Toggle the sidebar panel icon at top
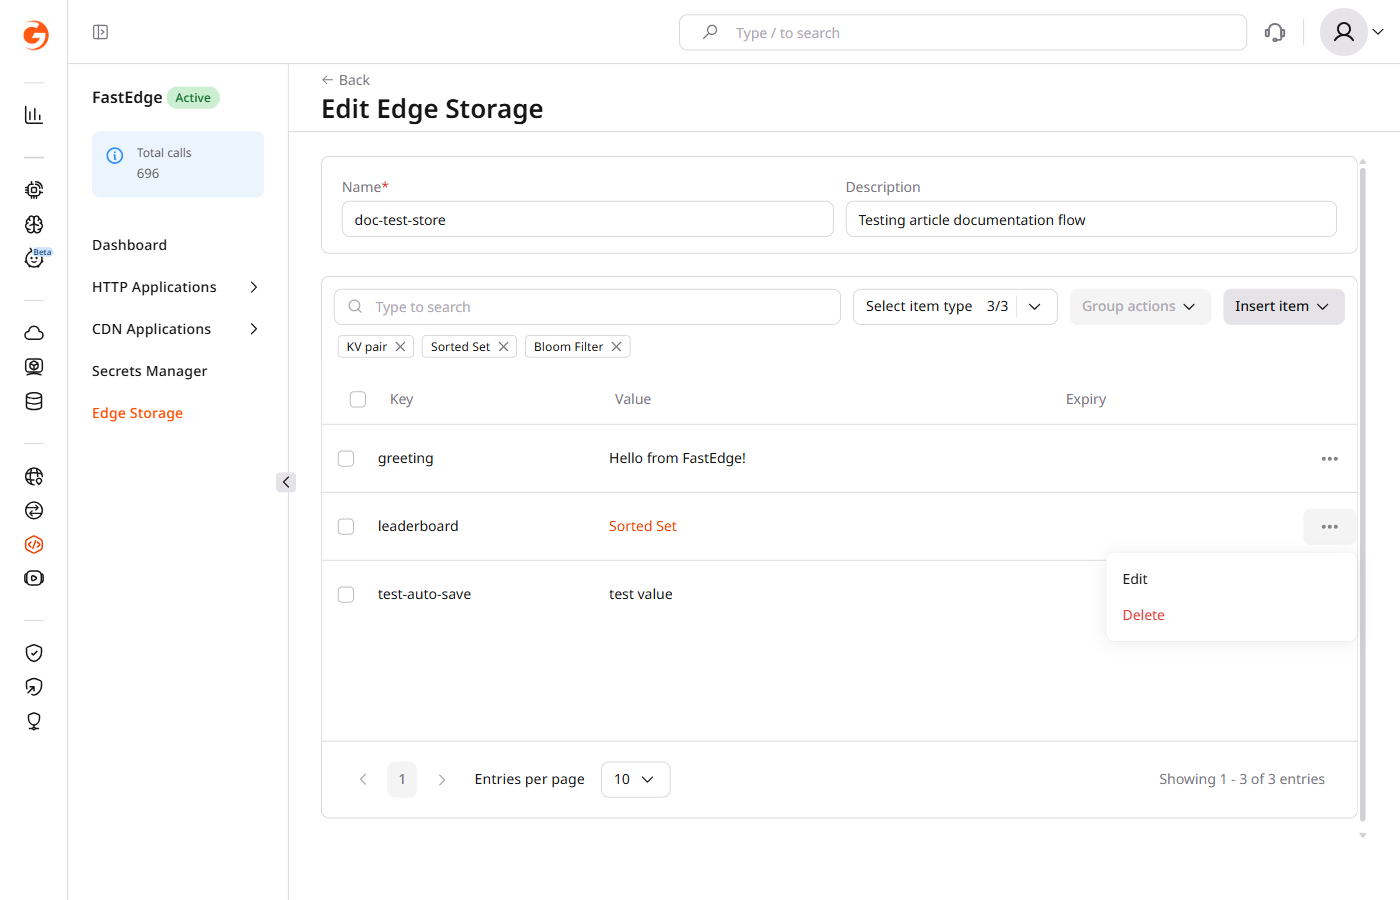 point(100,32)
